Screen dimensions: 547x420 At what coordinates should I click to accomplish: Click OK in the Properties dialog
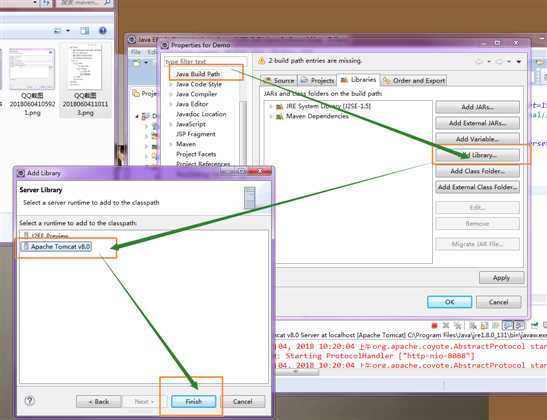point(450,302)
